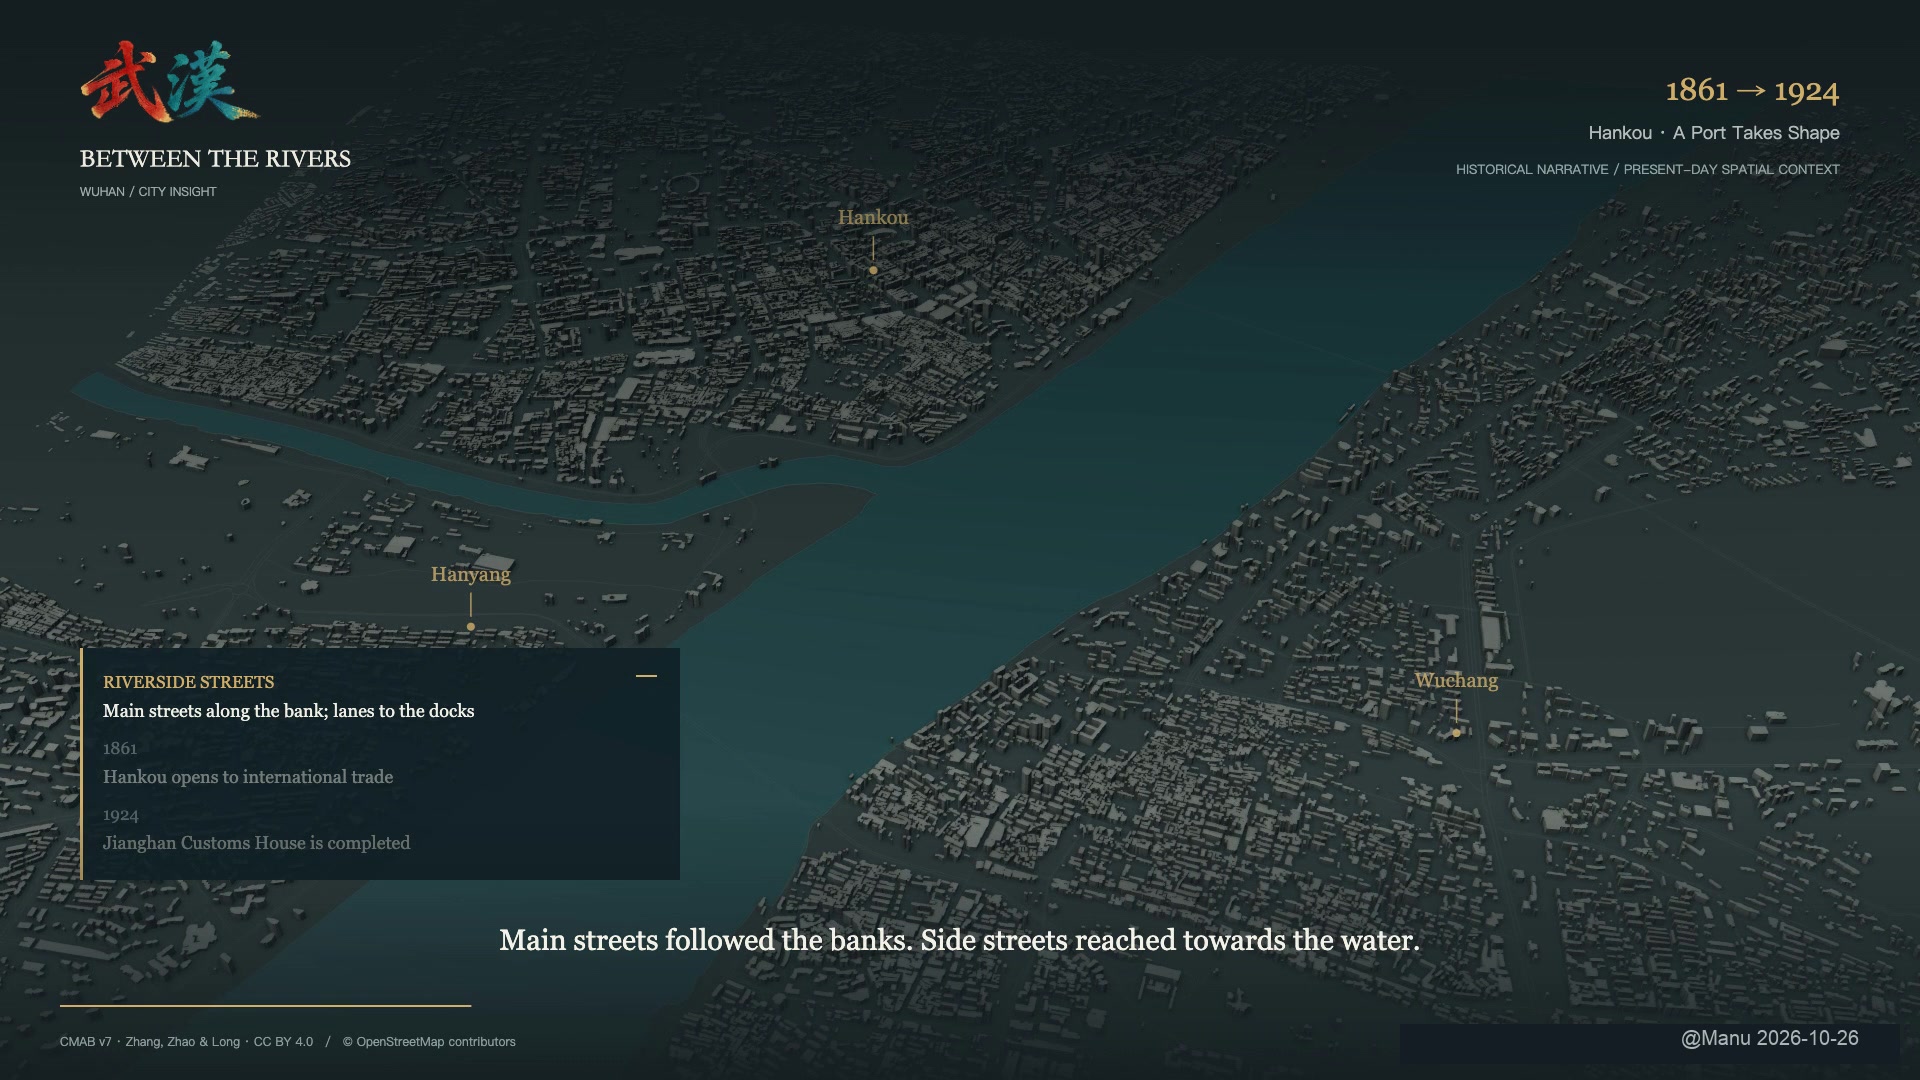Click the Wuhan / City Insight subtitle
Image resolution: width=1920 pixels, height=1080 pixels.
pyautogui.click(x=148, y=191)
